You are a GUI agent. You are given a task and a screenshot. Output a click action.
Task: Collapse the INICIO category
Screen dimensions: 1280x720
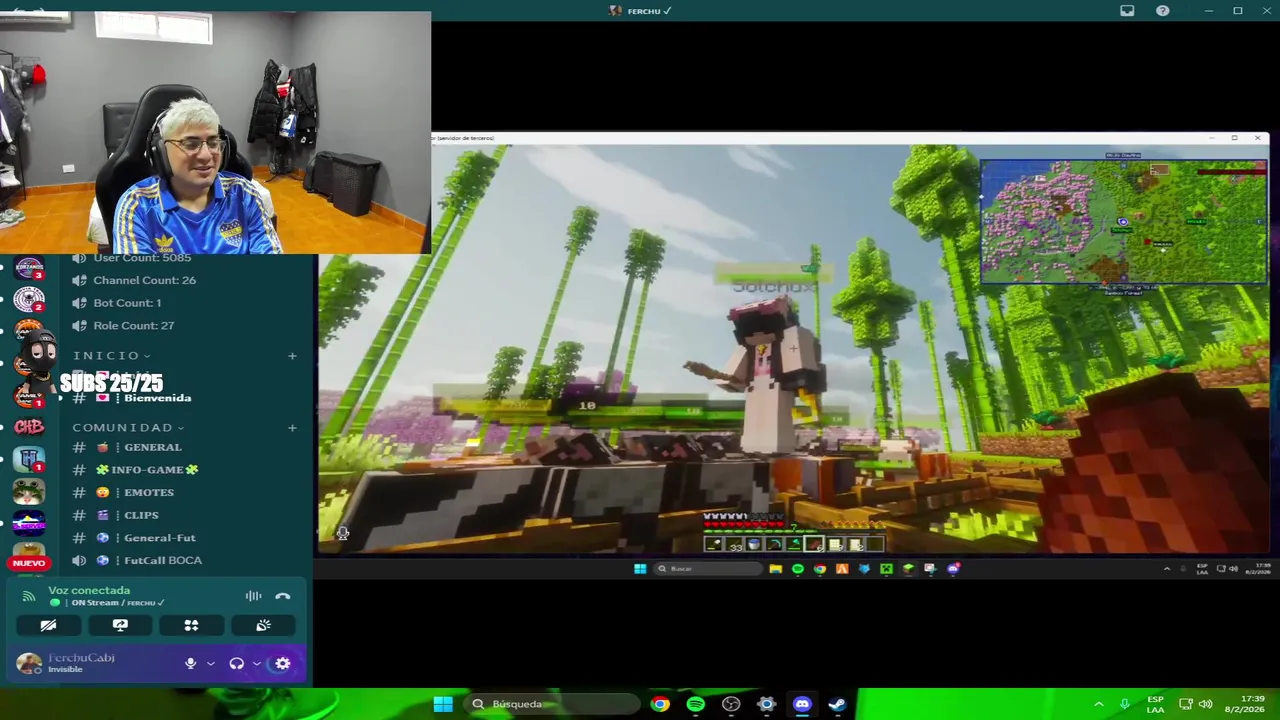(x=111, y=356)
